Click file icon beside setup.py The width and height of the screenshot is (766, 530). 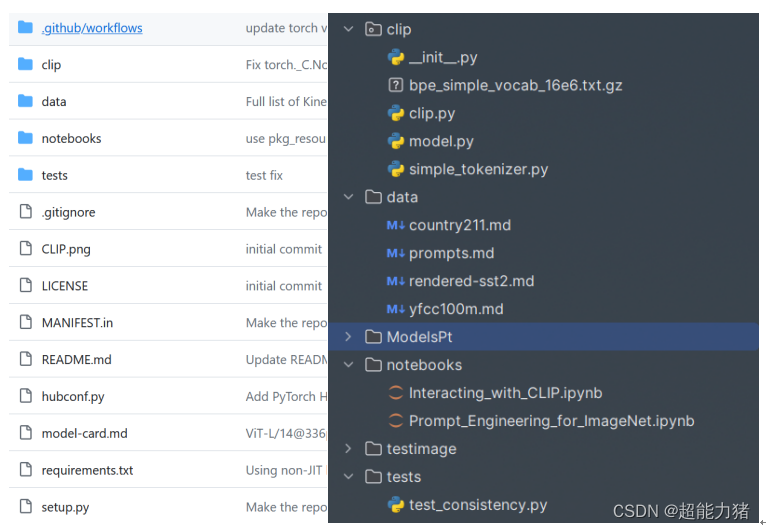(25, 506)
